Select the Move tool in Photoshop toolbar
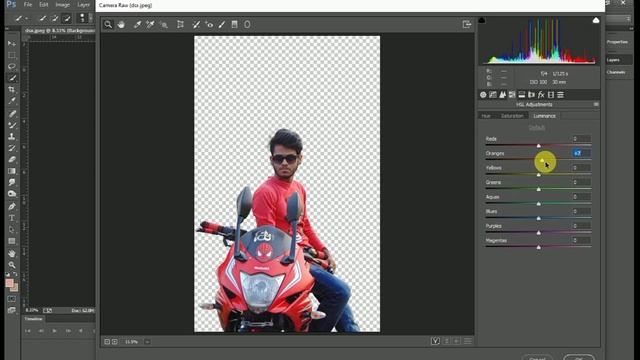Viewport: 640px width, 360px height. pyautogui.click(x=12, y=43)
